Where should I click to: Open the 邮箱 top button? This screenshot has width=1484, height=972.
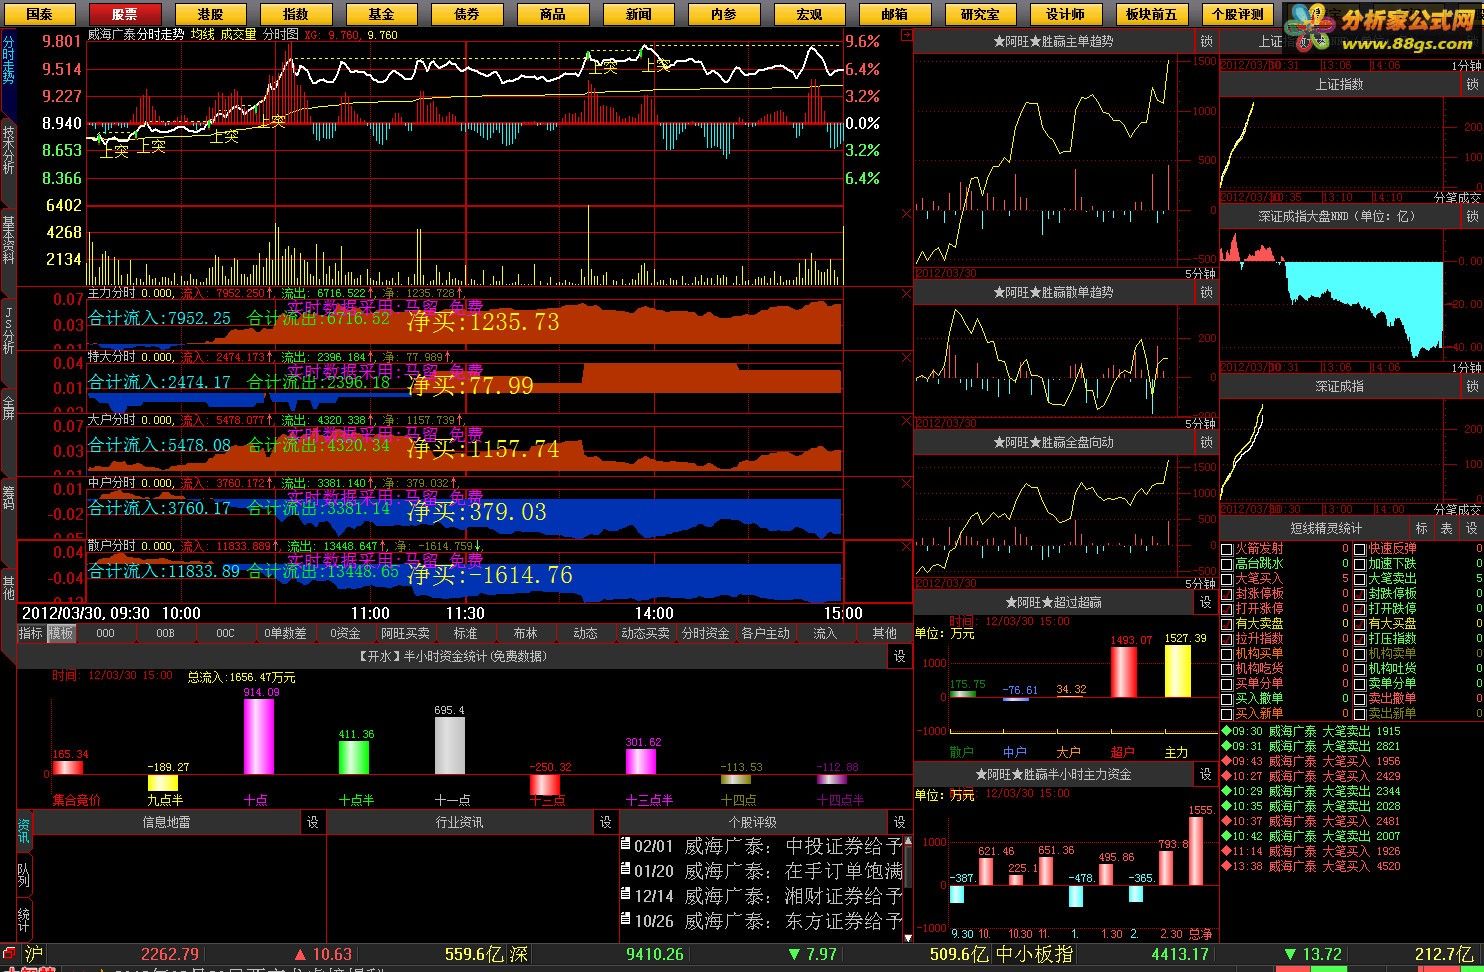pyautogui.click(x=894, y=14)
